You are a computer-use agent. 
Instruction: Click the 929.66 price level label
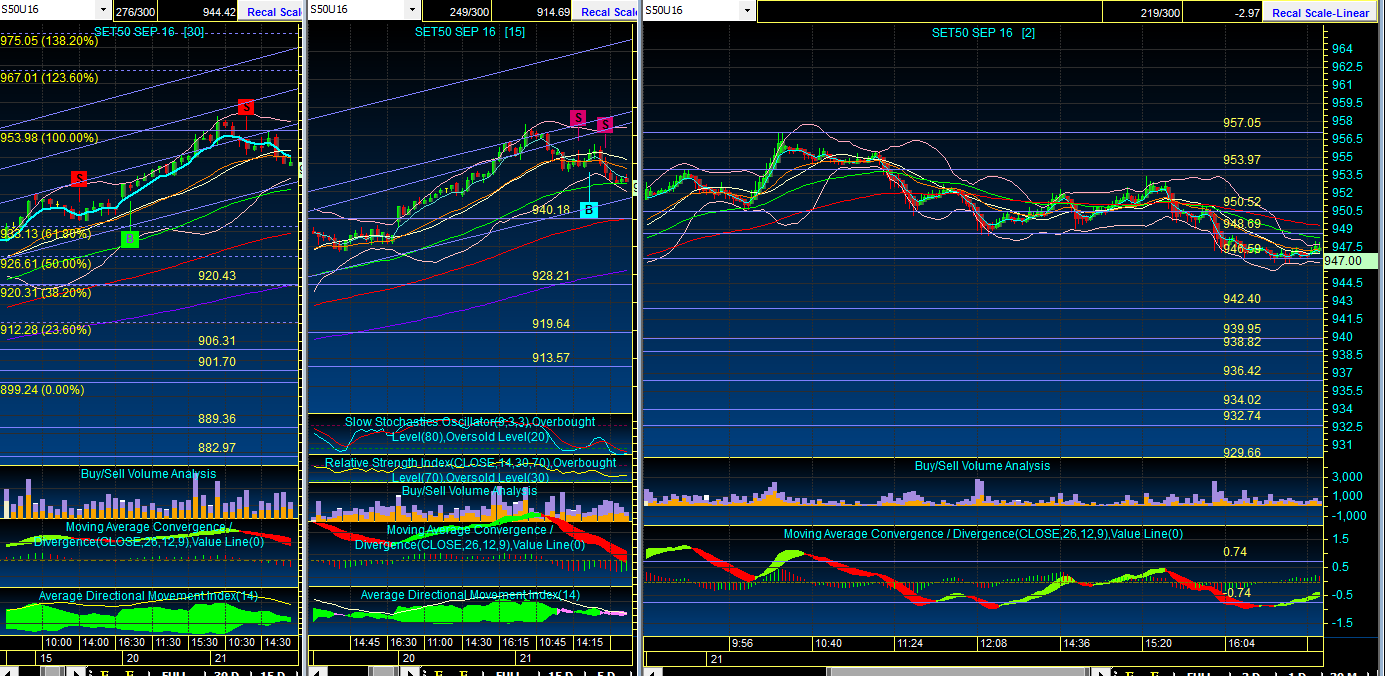click(x=1242, y=452)
